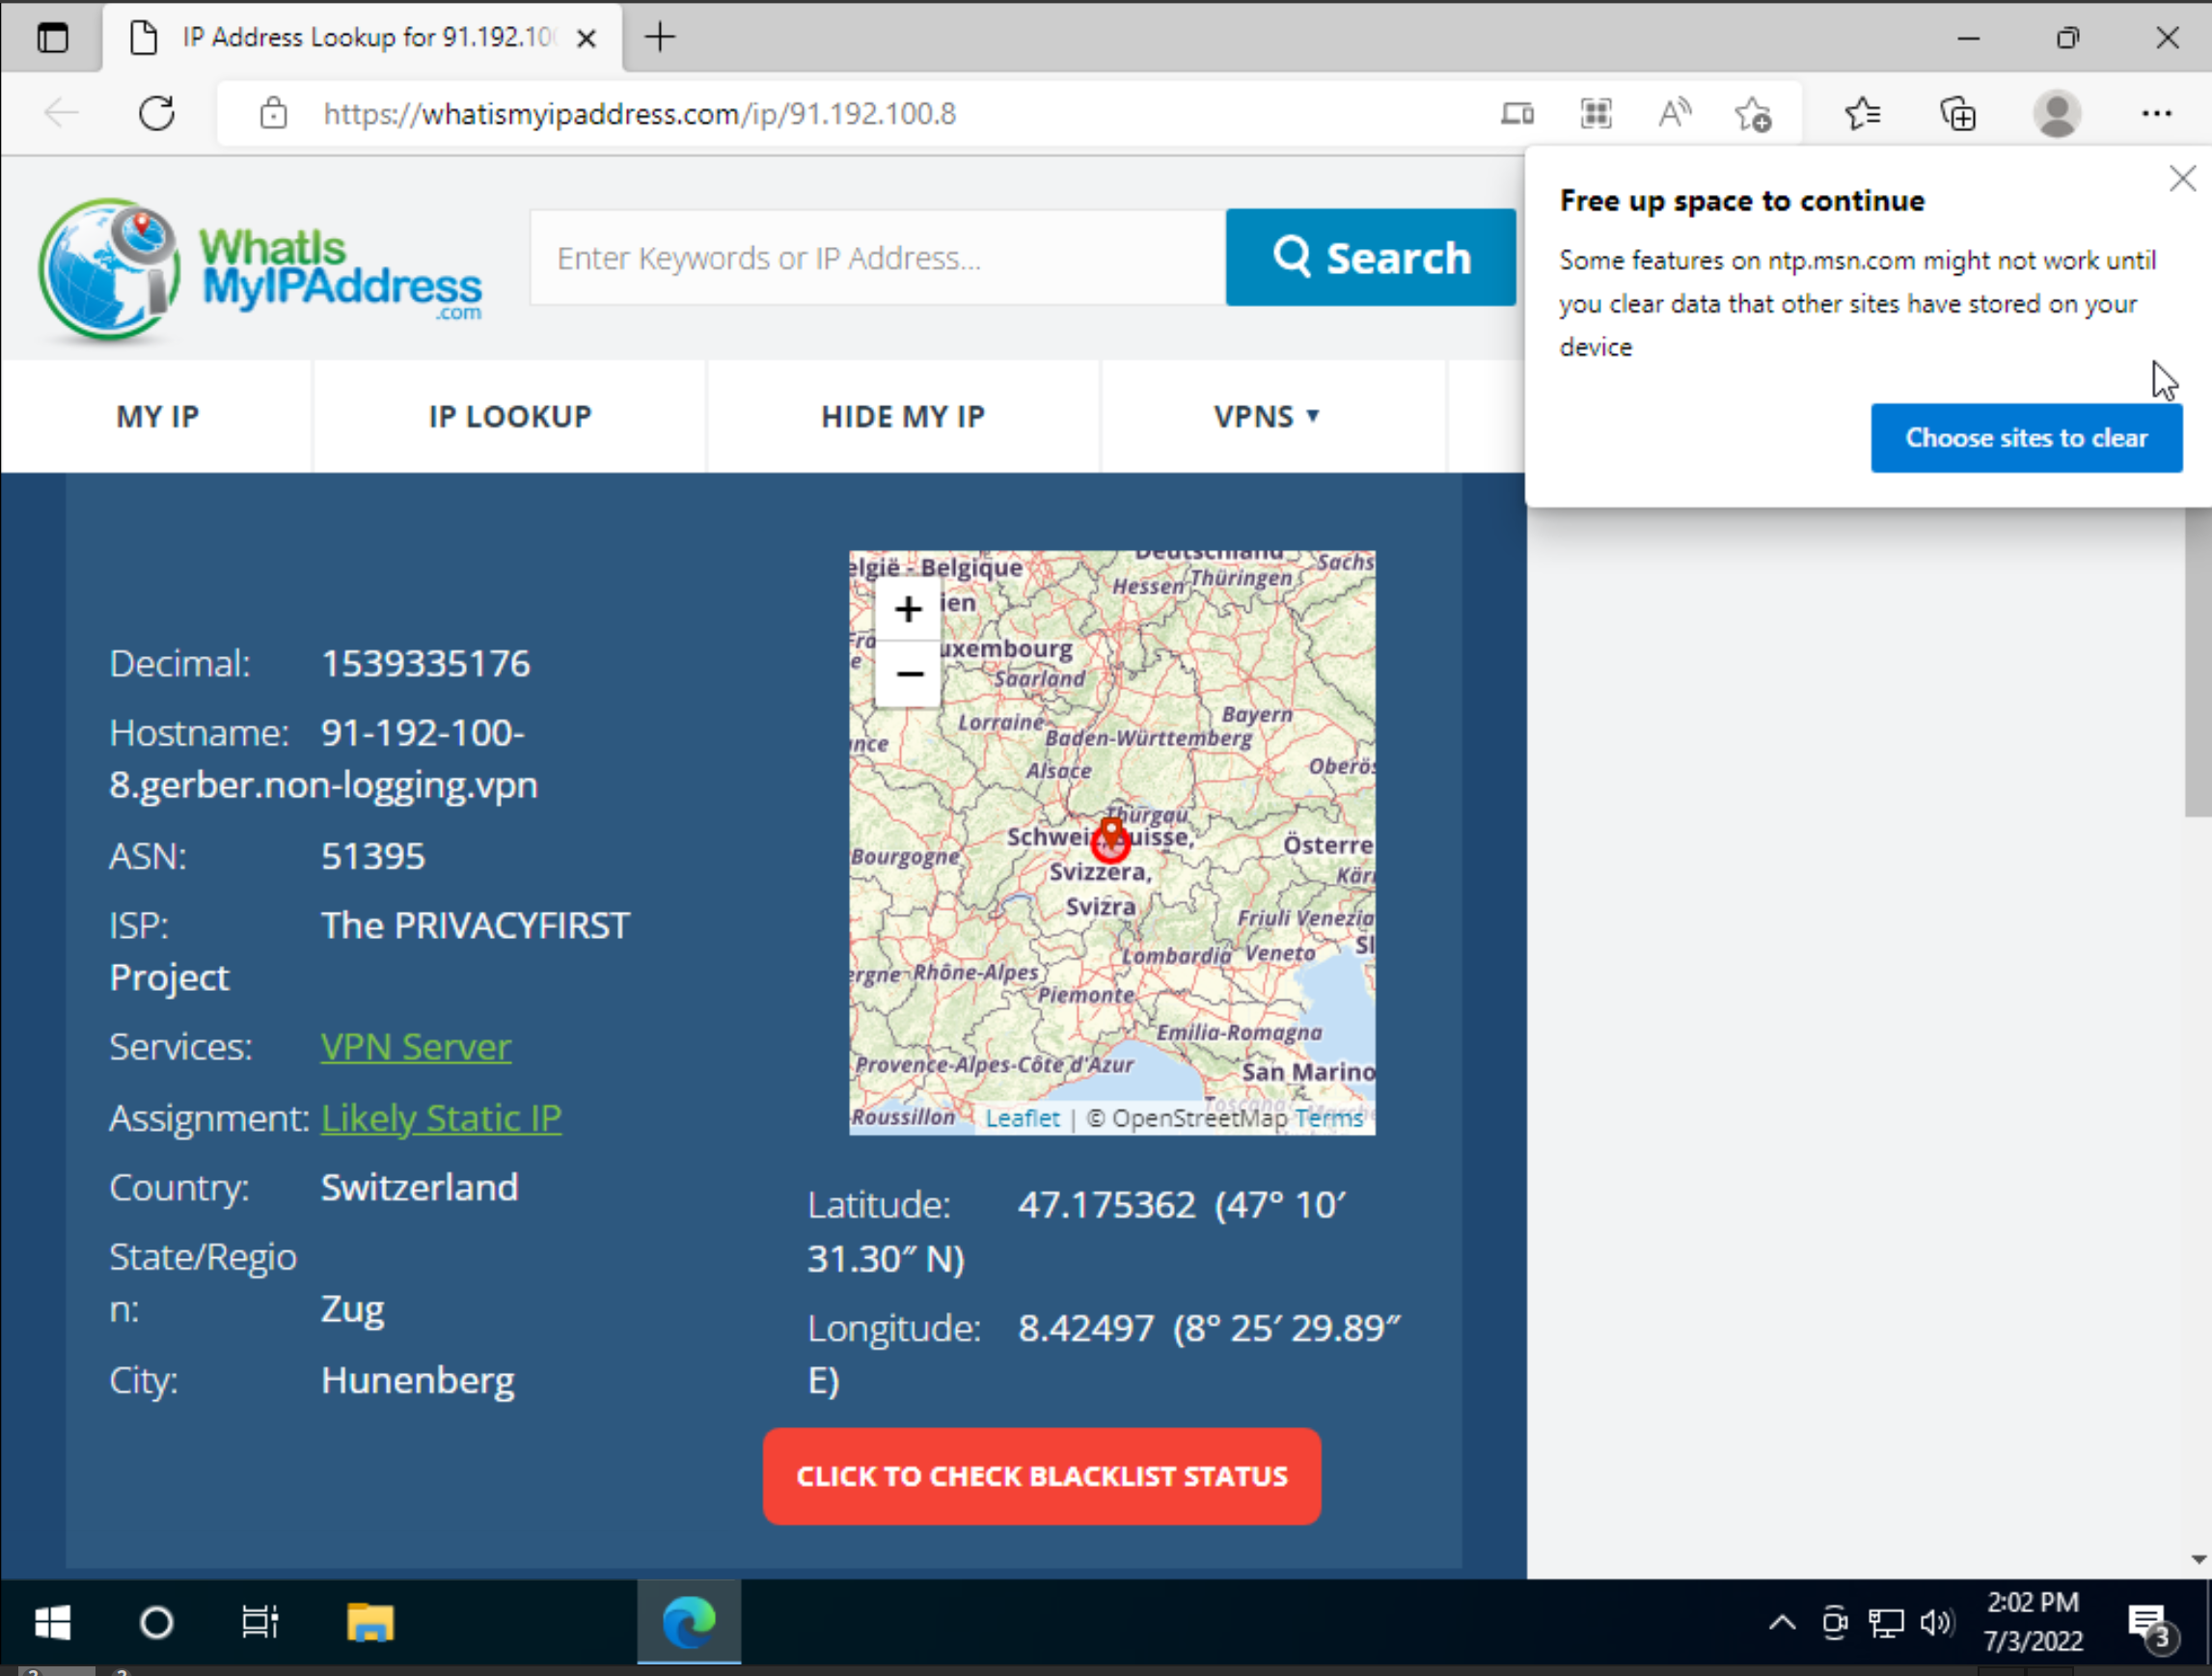
Task: Expand the VPNS dropdown menu
Action: click(x=1266, y=416)
